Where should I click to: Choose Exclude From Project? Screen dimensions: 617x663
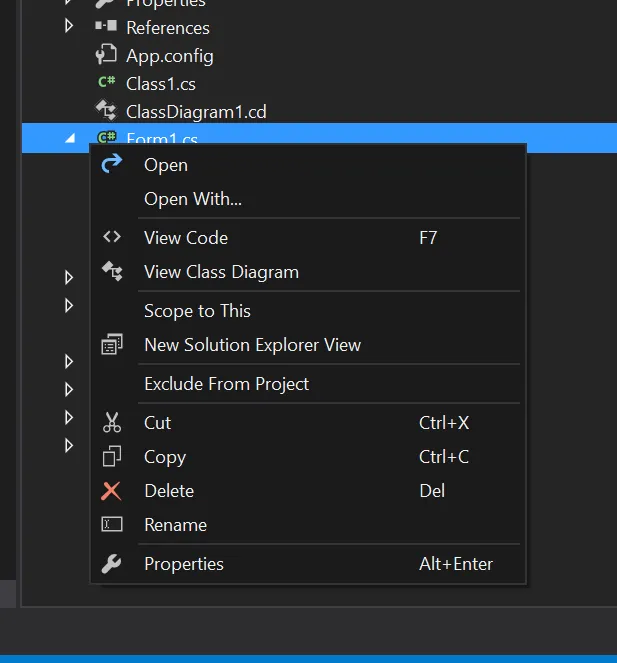pyautogui.click(x=226, y=384)
